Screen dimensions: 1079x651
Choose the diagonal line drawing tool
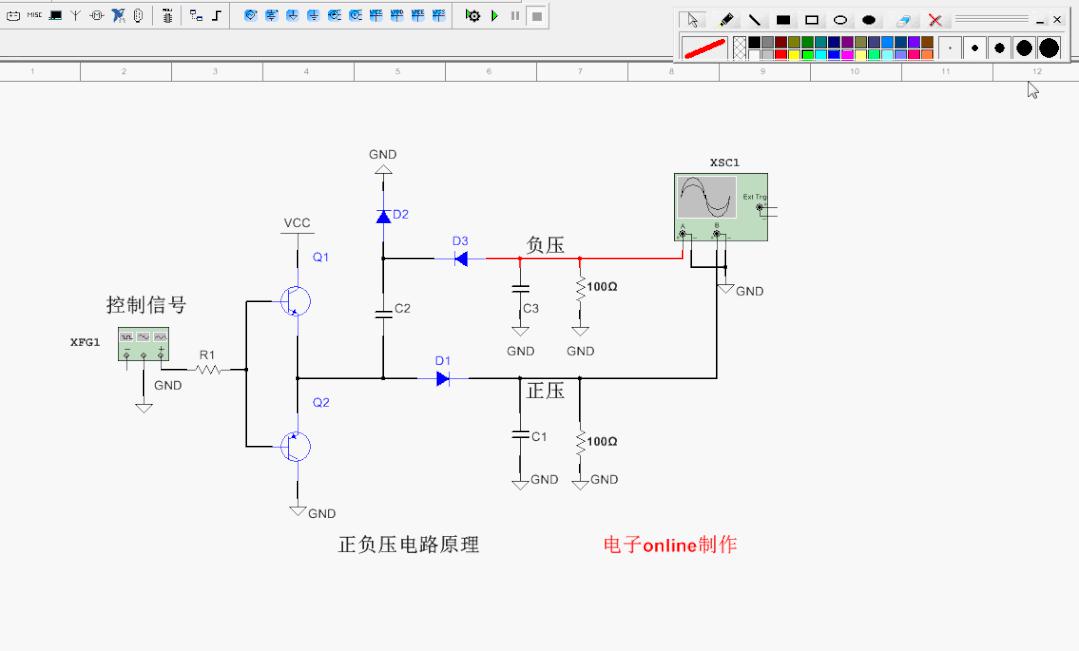coord(755,20)
